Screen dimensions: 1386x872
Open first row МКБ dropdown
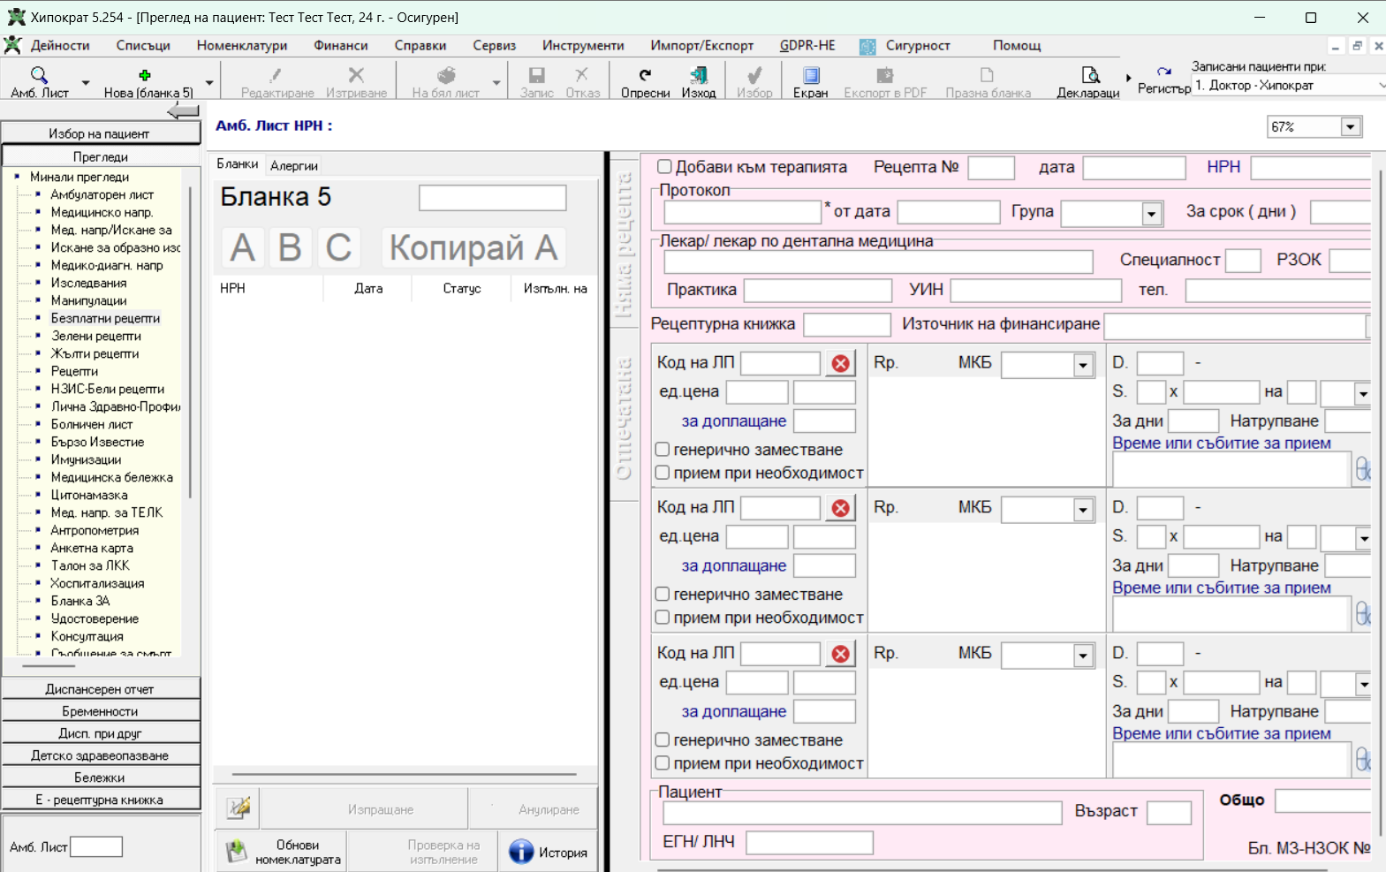point(1083,366)
